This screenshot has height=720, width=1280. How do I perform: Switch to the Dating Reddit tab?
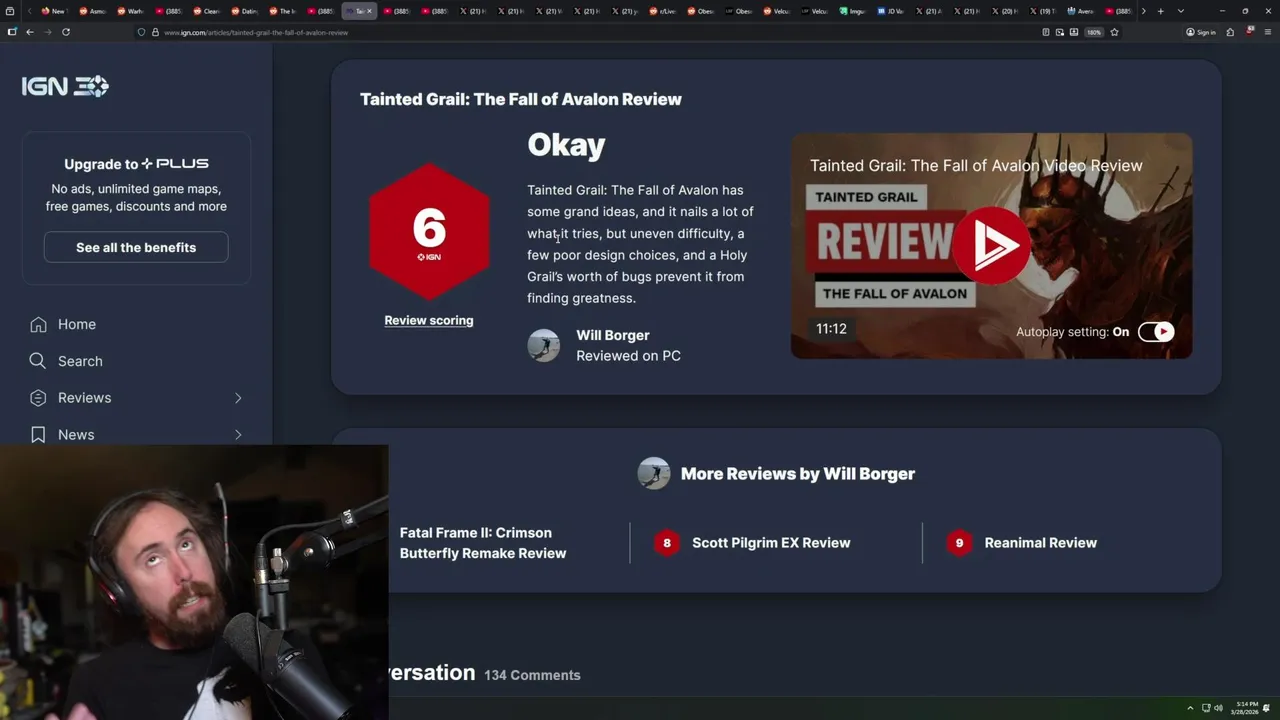tap(244, 11)
